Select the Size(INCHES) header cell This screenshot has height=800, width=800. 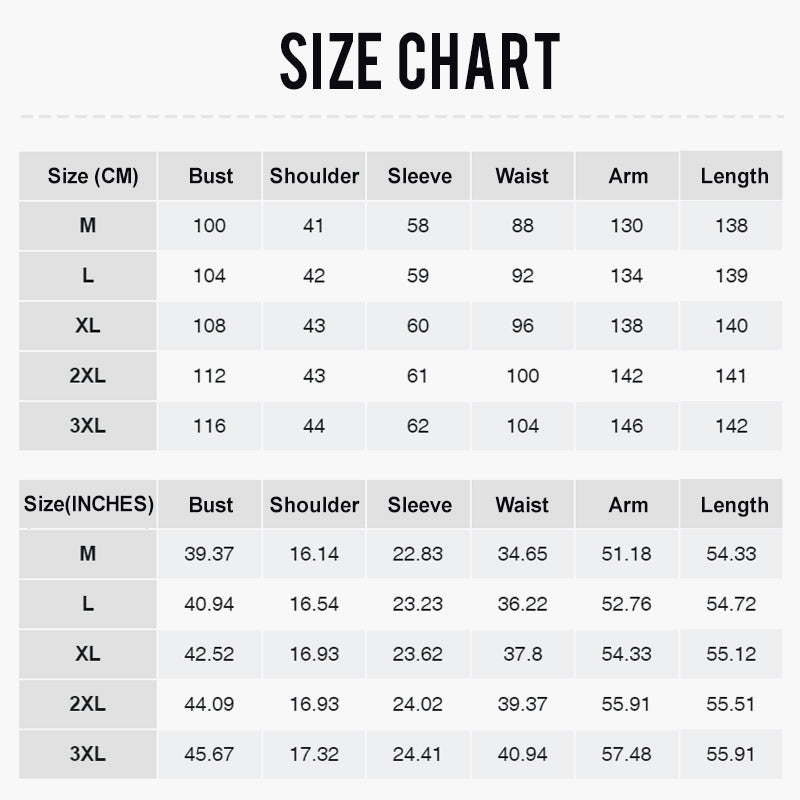point(88,505)
